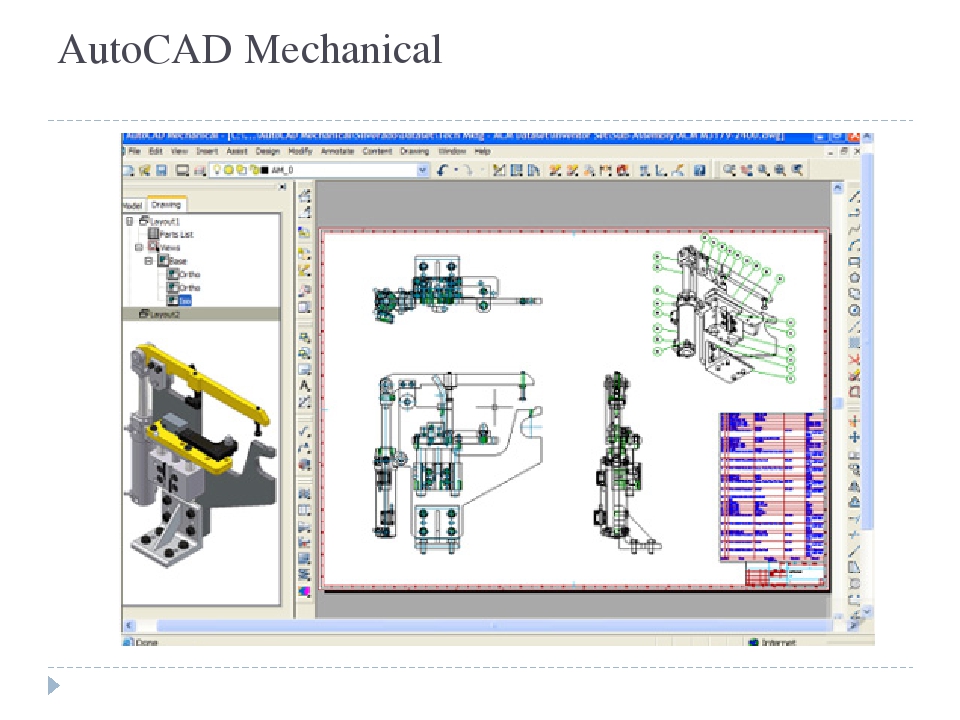Screen dimensions: 960x720
Task: Open the Help menu
Action: (482, 151)
